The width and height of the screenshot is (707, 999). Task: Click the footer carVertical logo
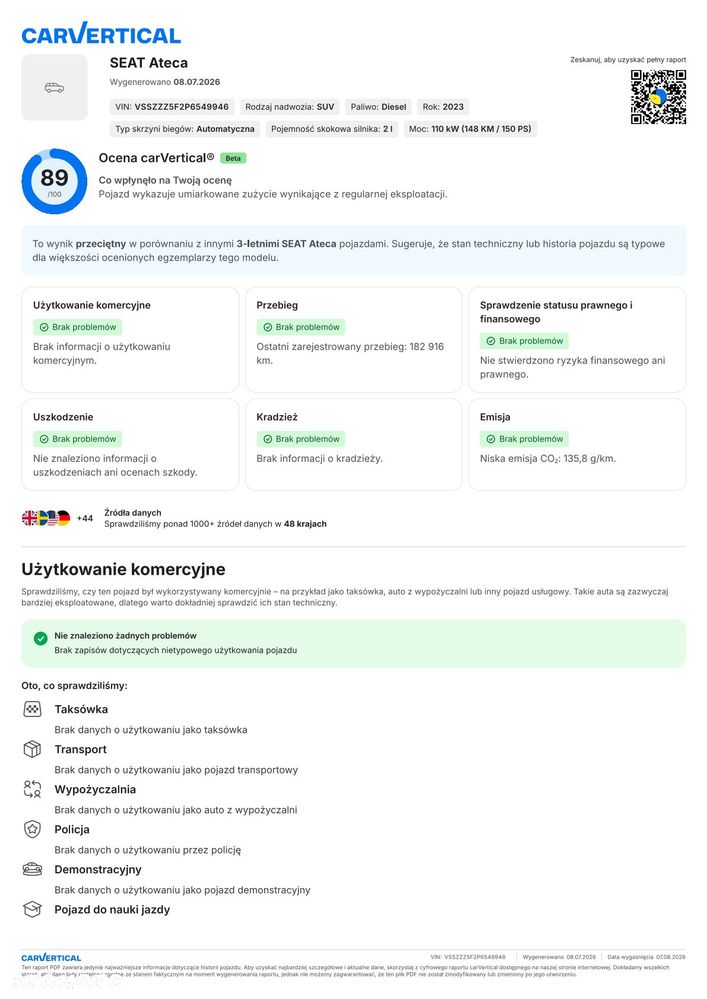51,958
